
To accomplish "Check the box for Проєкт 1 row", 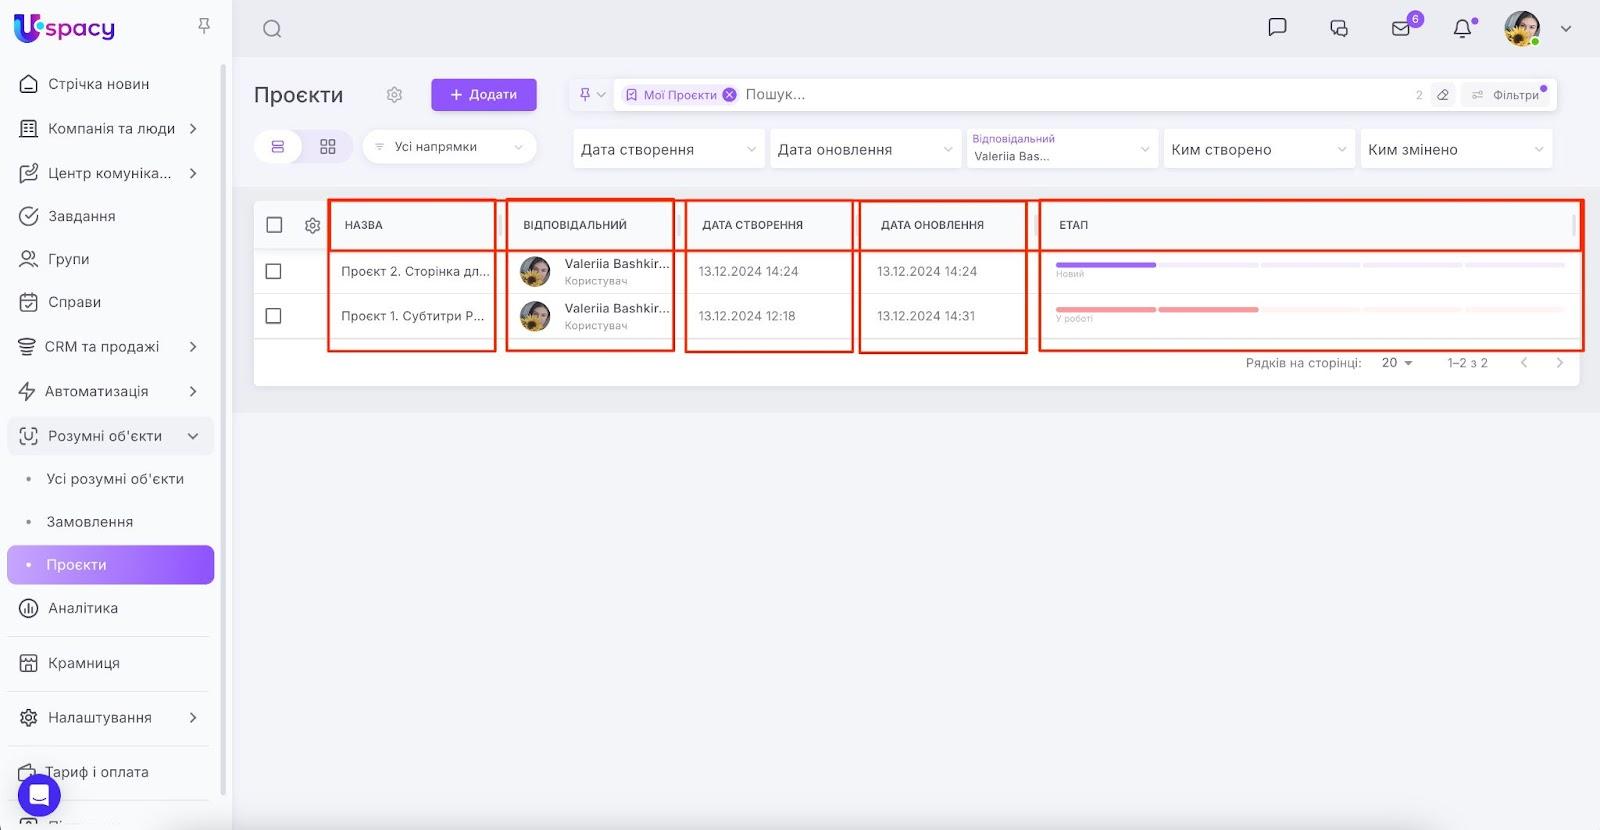I will 274,316.
